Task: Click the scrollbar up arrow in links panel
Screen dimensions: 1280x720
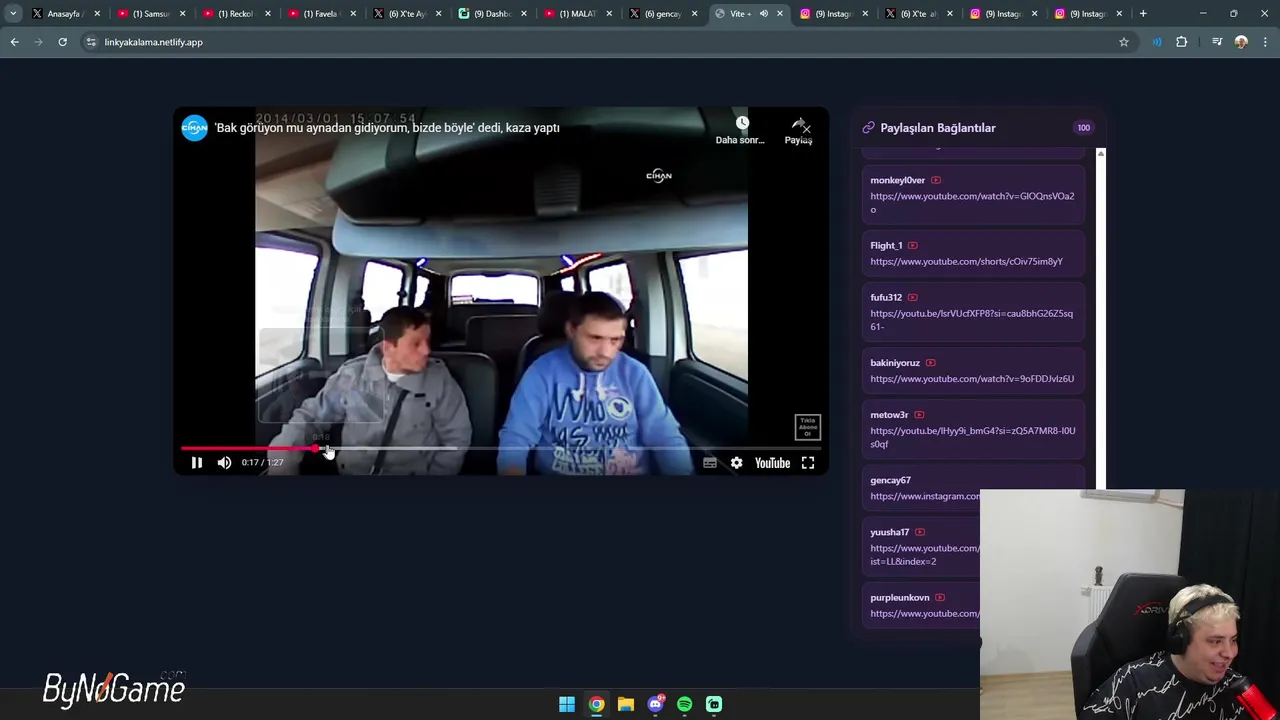Action: pos(1100,153)
